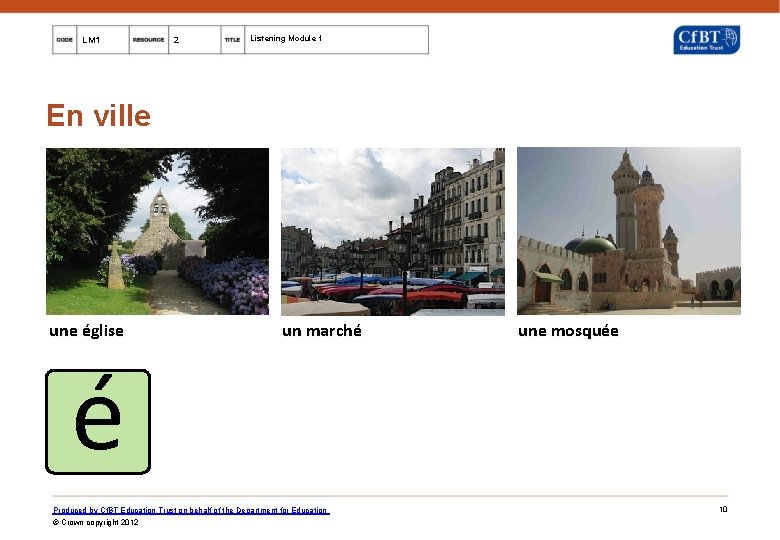Click the page number 10
Viewport: 780px width, 540px height.
723,509
